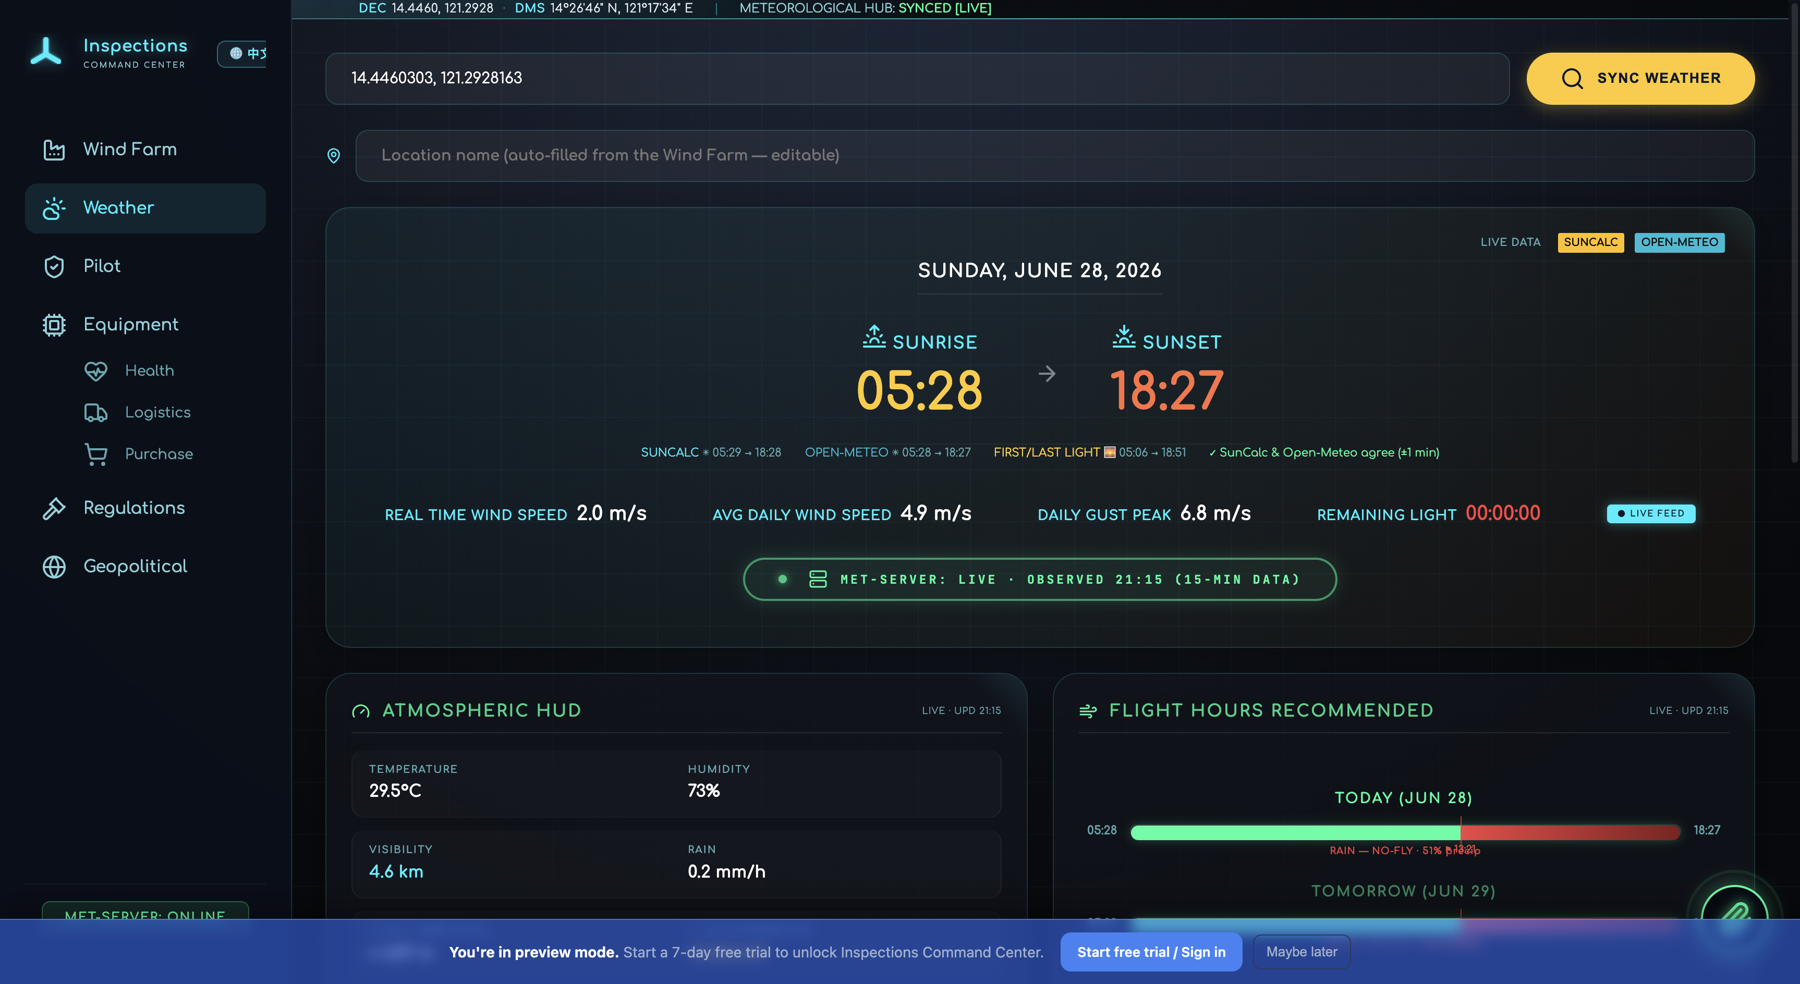Click the location pin icon
This screenshot has width=1800, height=984.
[334, 156]
